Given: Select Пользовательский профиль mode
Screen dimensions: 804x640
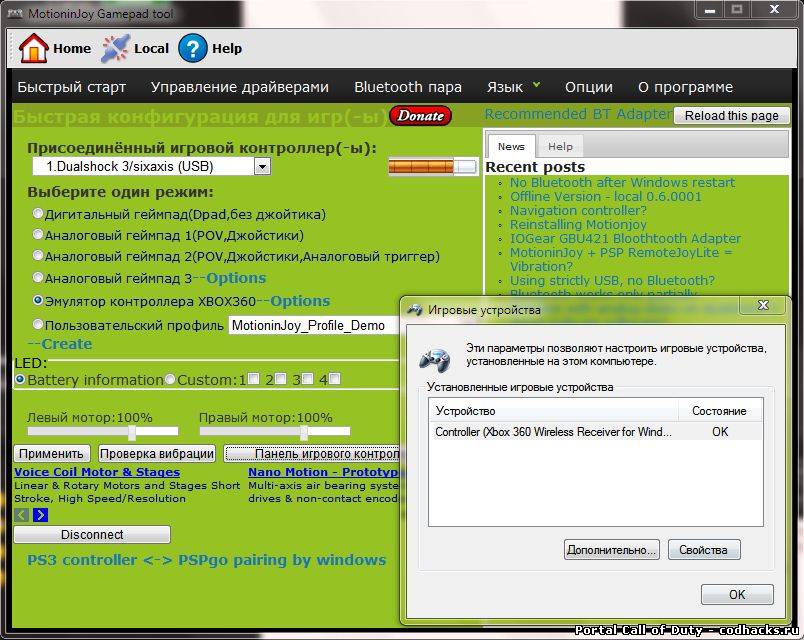Looking at the screenshot, I should click(x=37, y=324).
